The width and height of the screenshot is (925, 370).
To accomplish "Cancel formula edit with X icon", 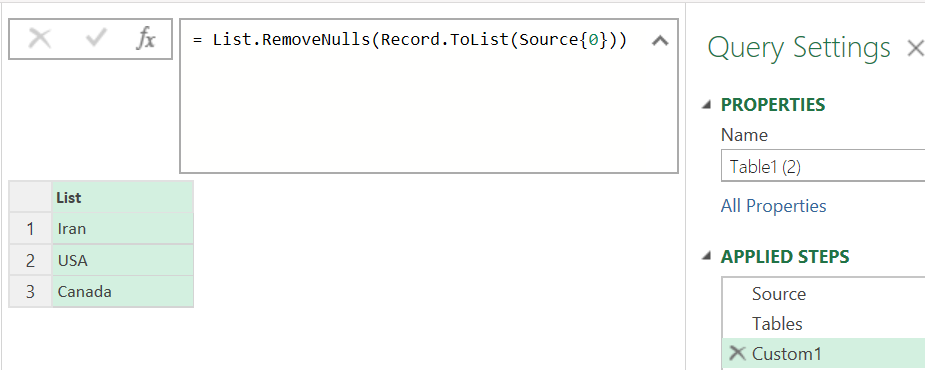I will pyautogui.click(x=40, y=39).
